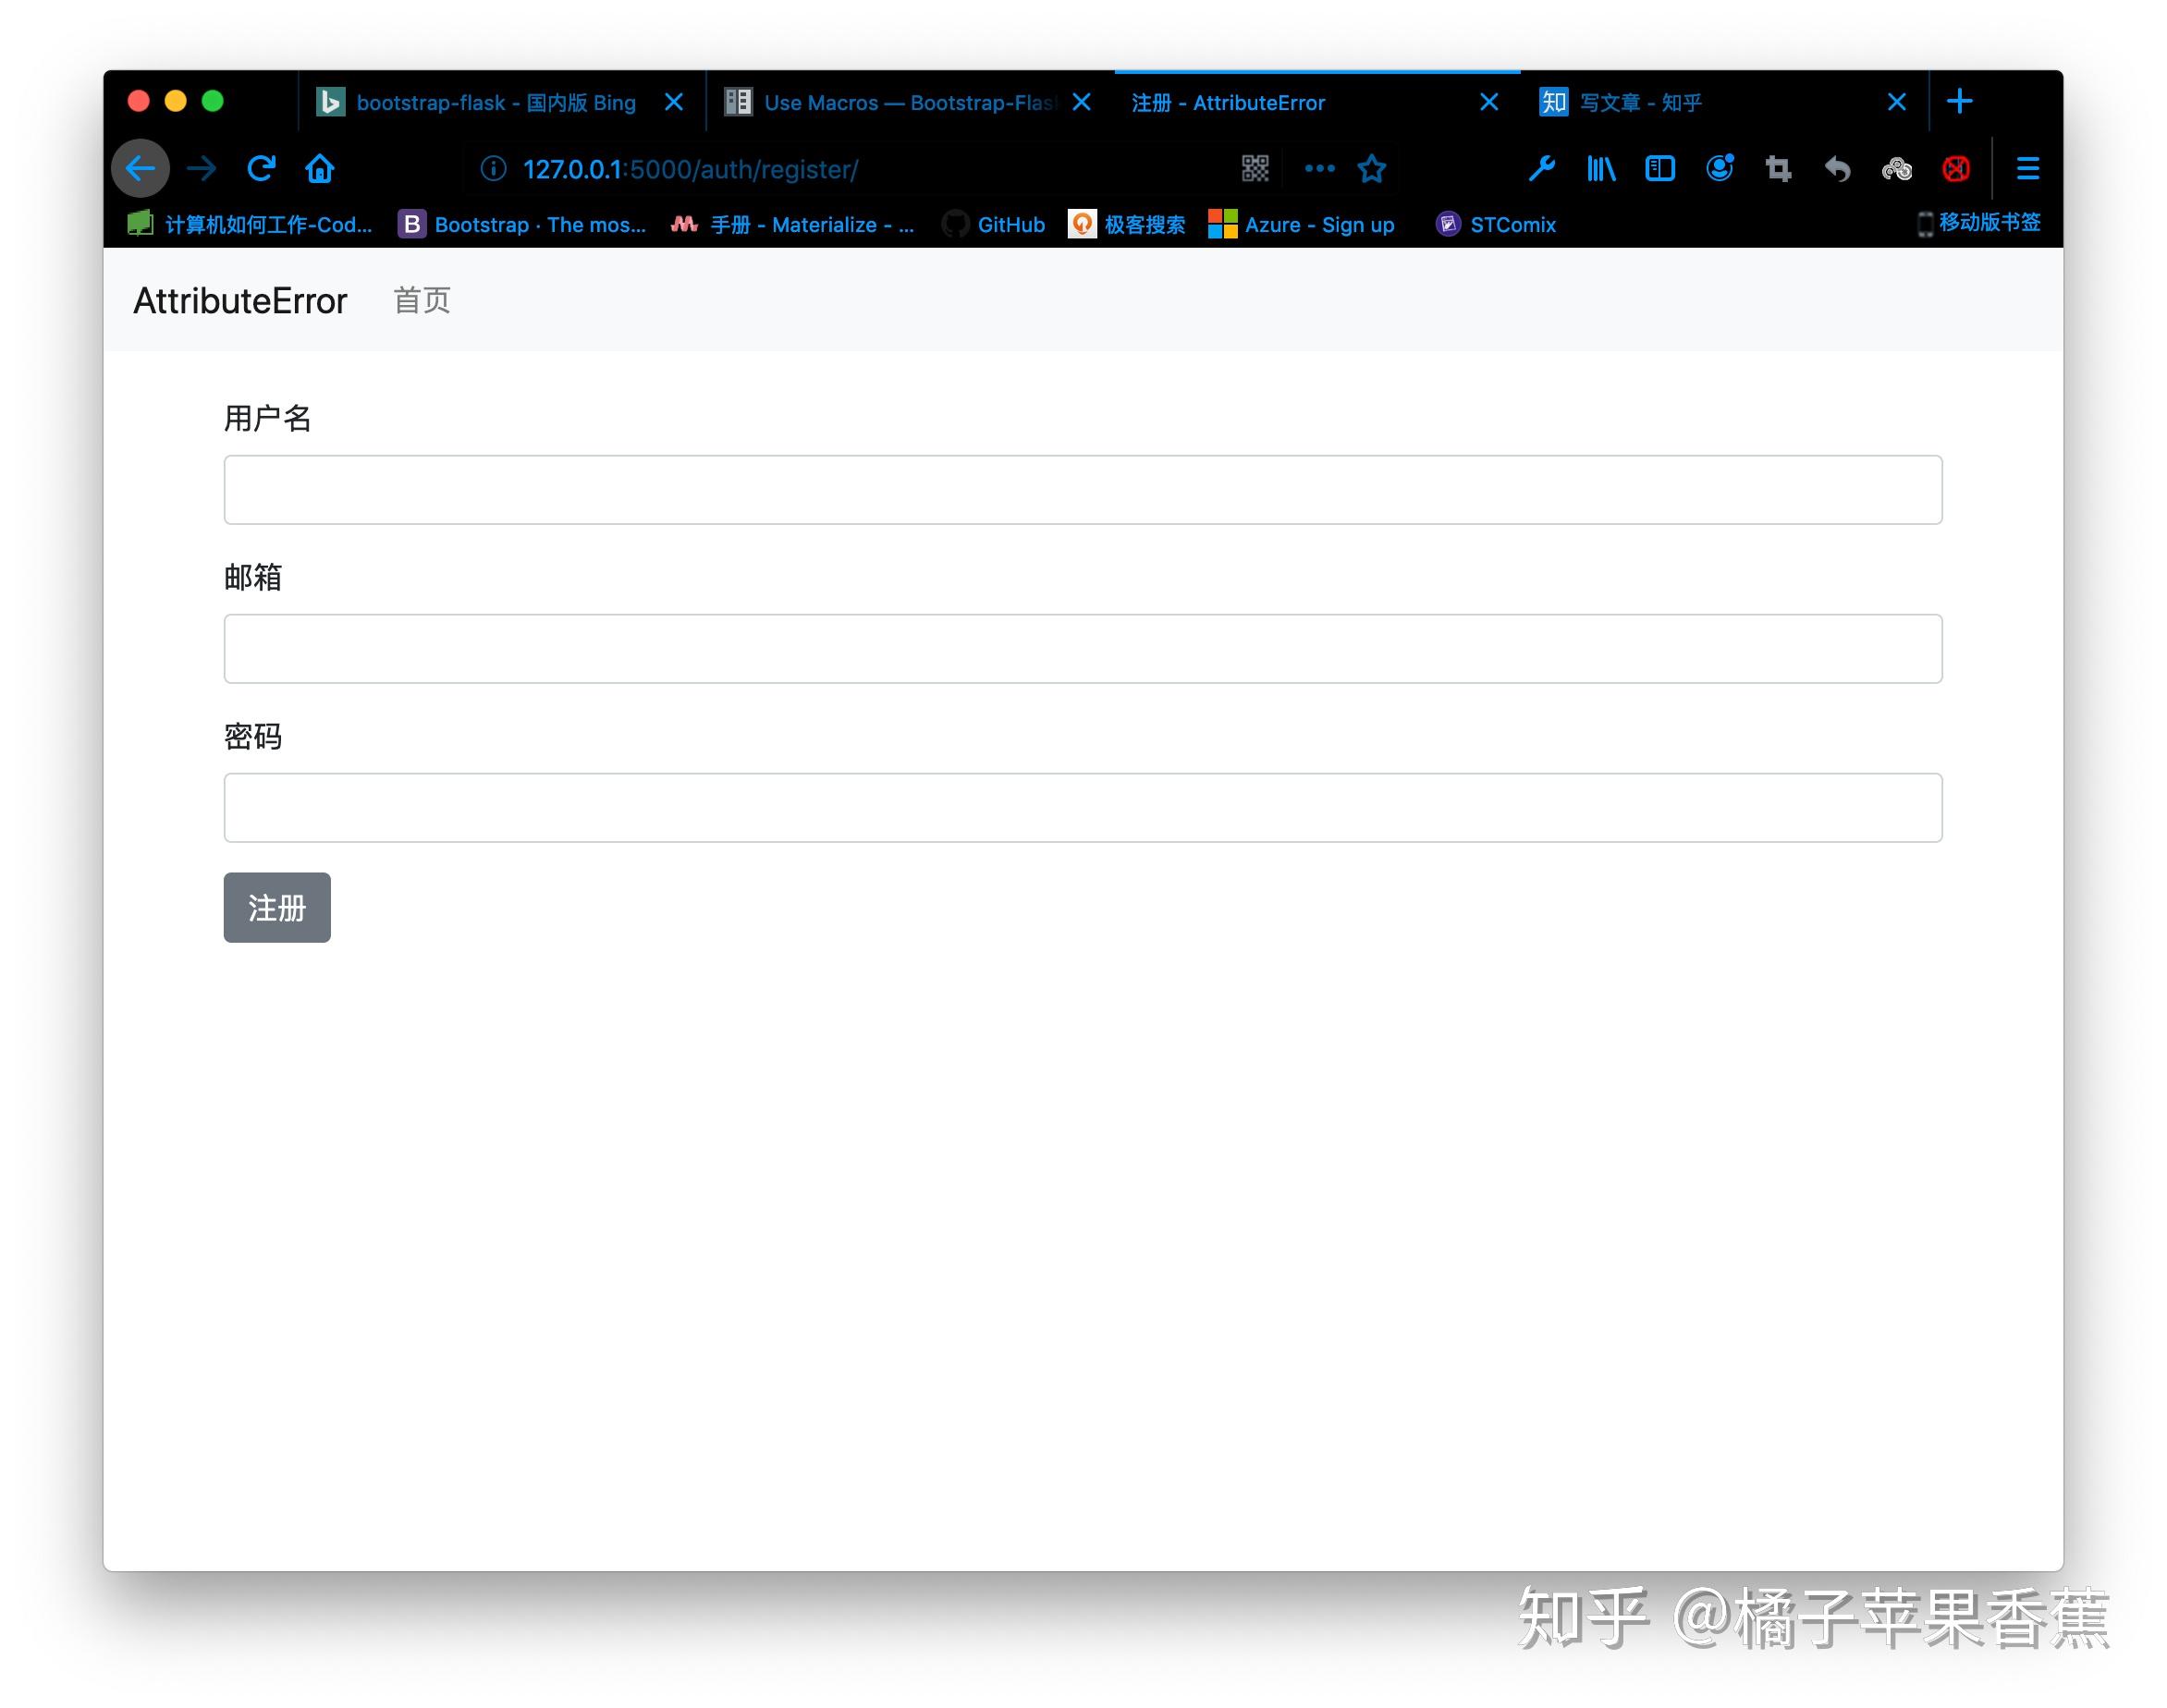2167x1708 pixels.
Task: Click the crop screenshot toolbar icon
Action: click(1778, 168)
